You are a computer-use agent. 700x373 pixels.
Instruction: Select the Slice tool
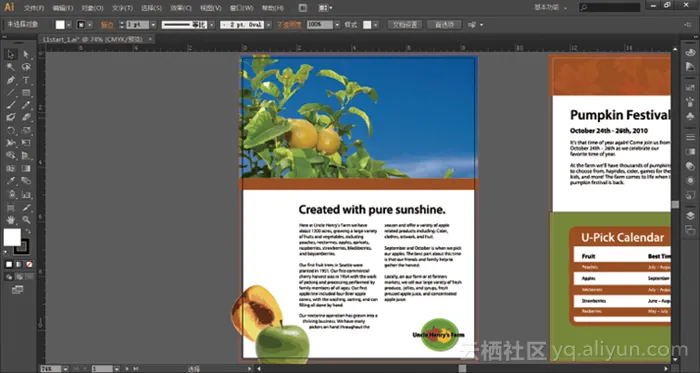[26, 207]
